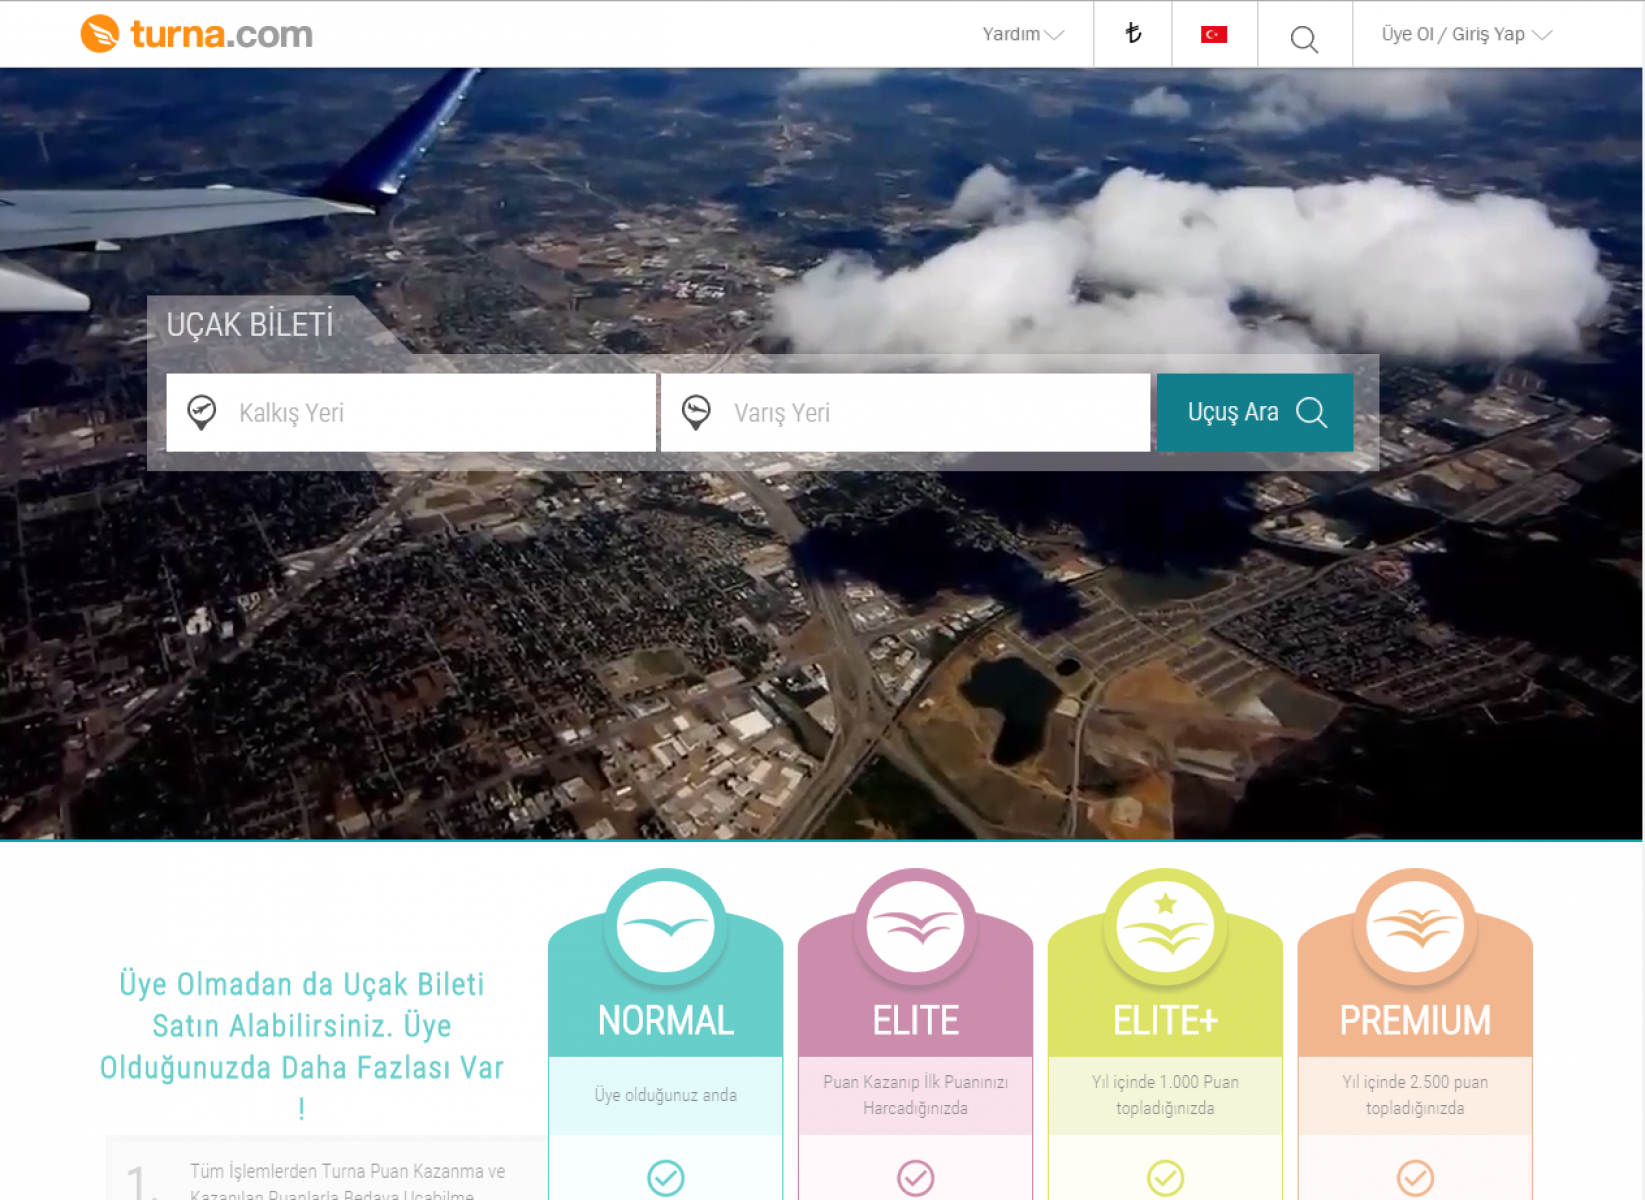Expand the Üye Ol / Giriş Yap menu
This screenshot has width=1645, height=1200.
pos(1465,34)
